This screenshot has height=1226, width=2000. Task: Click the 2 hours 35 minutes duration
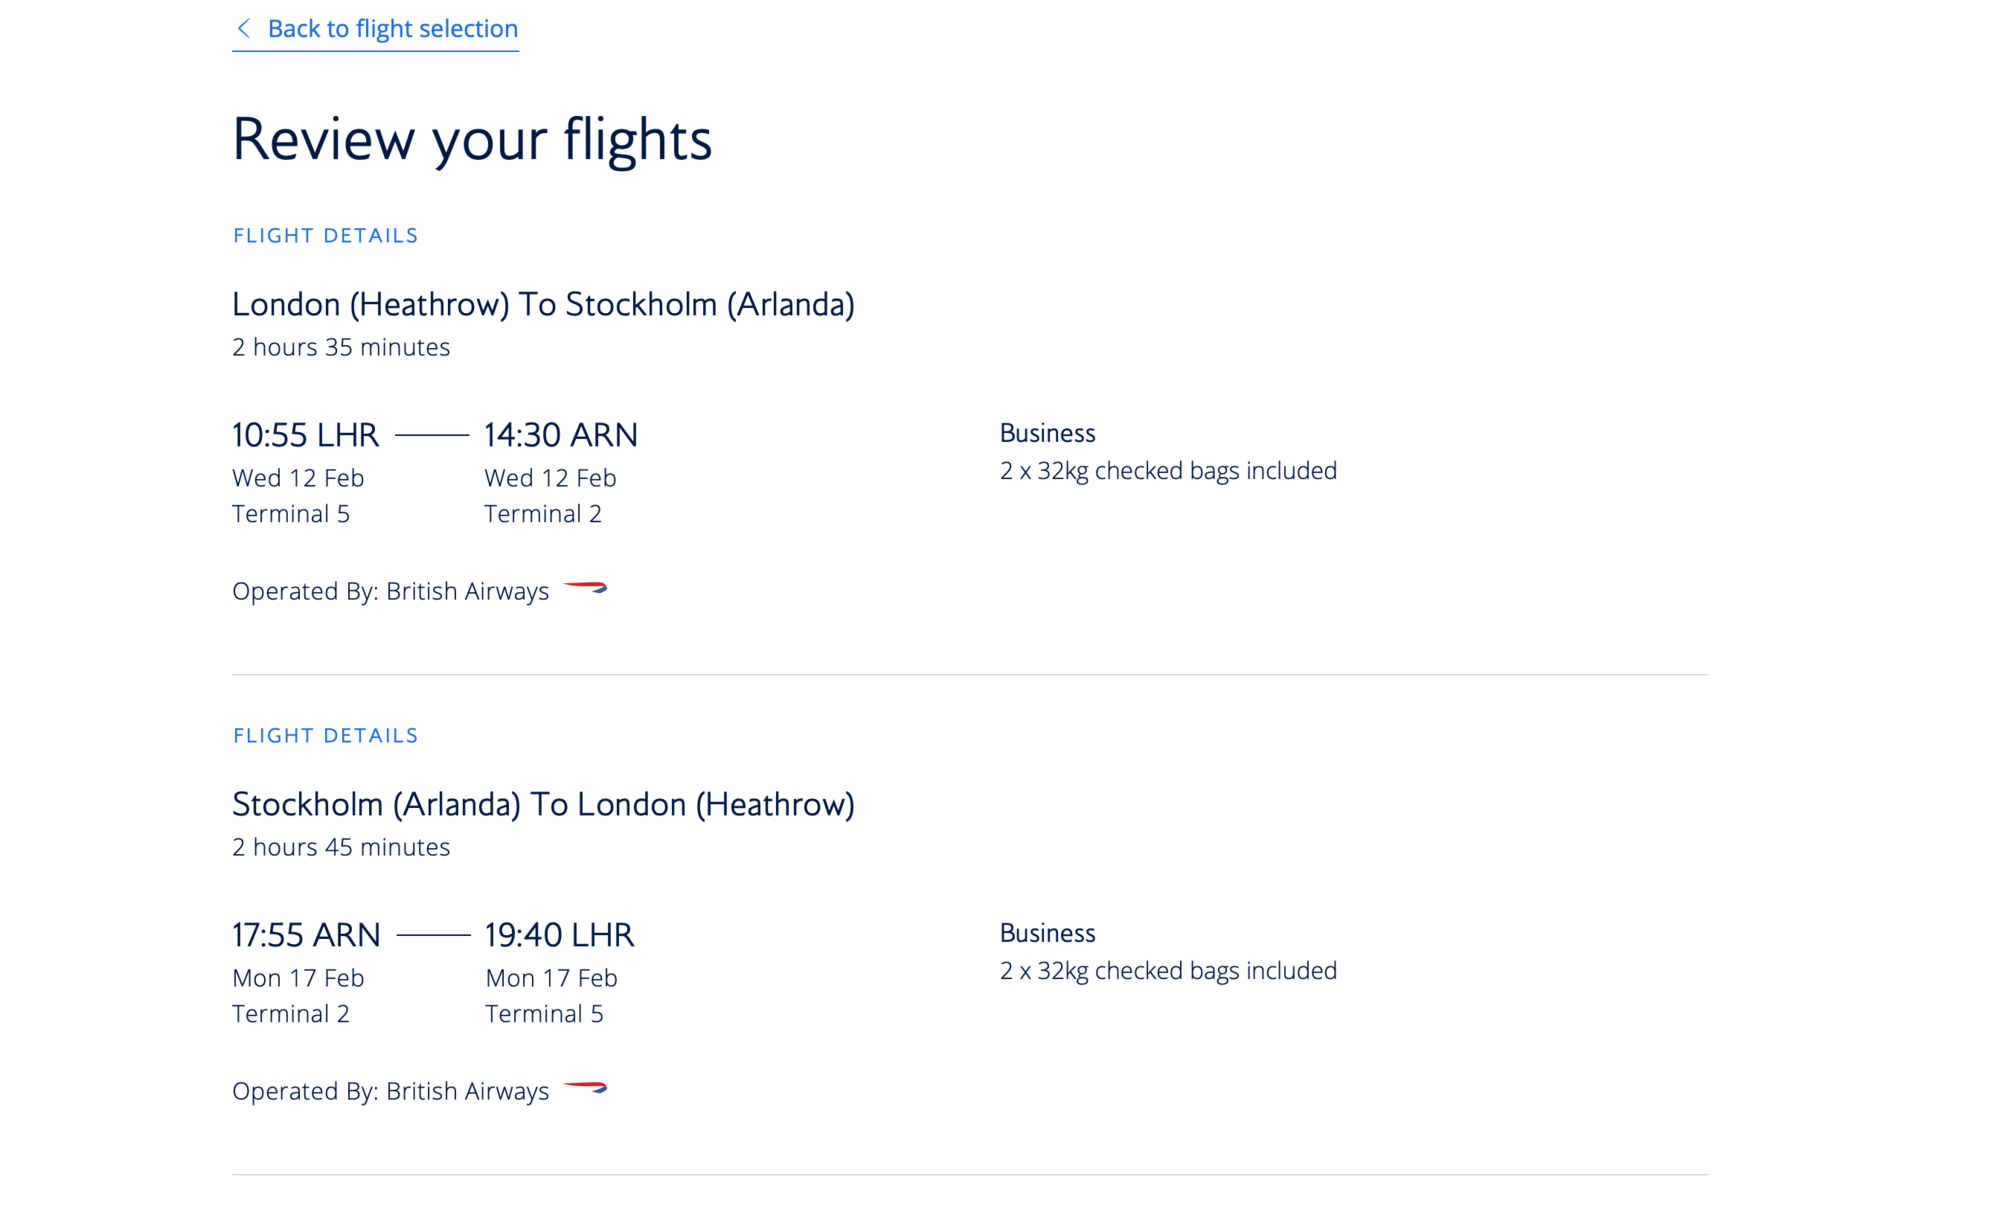tap(341, 347)
